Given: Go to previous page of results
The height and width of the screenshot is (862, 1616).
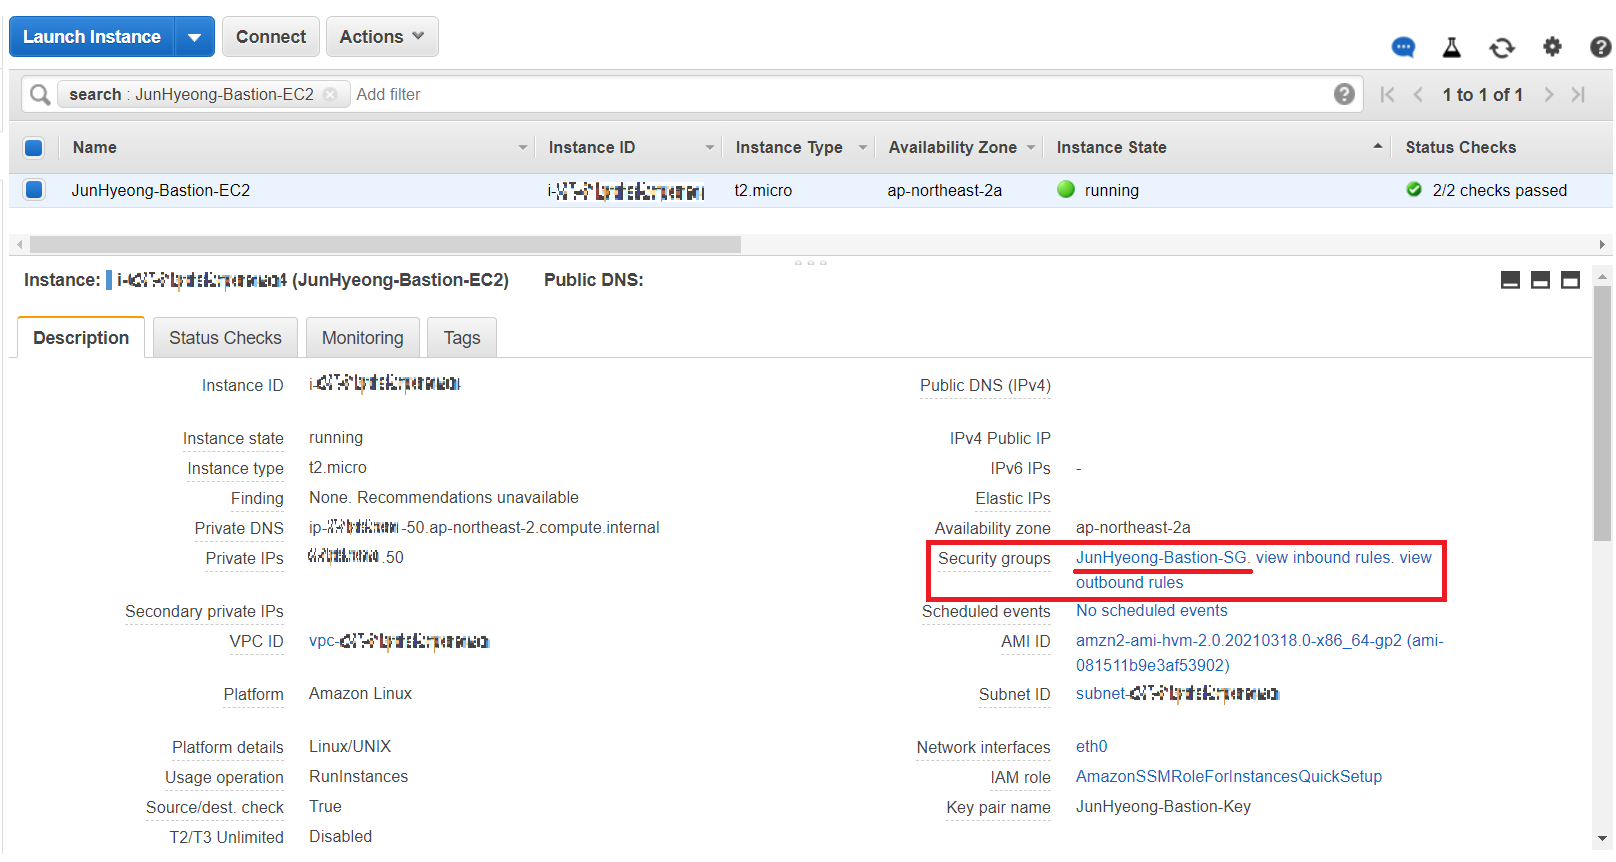Looking at the screenshot, I should coord(1418,94).
